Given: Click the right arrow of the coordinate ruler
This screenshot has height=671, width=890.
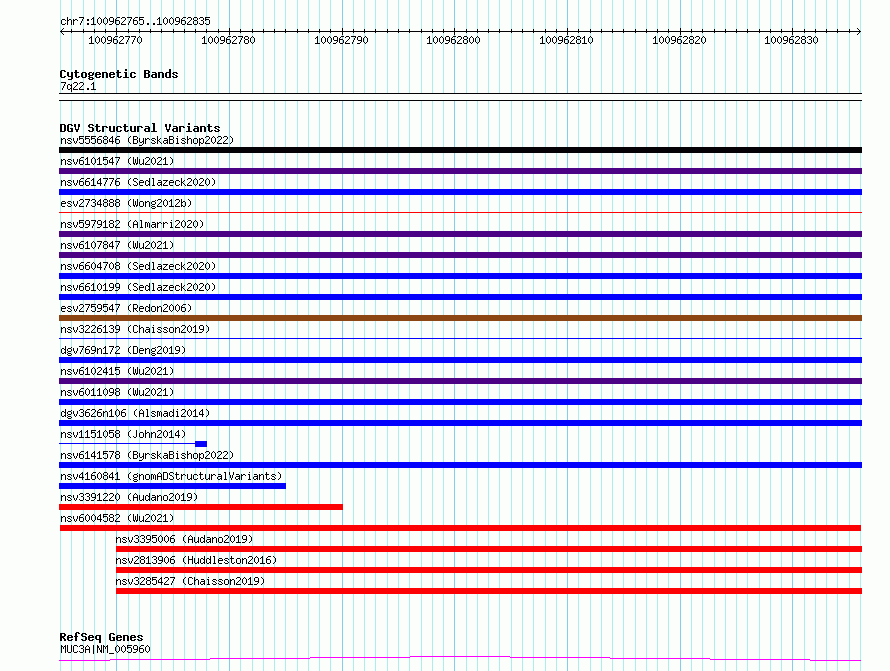Looking at the screenshot, I should tap(858, 32).
